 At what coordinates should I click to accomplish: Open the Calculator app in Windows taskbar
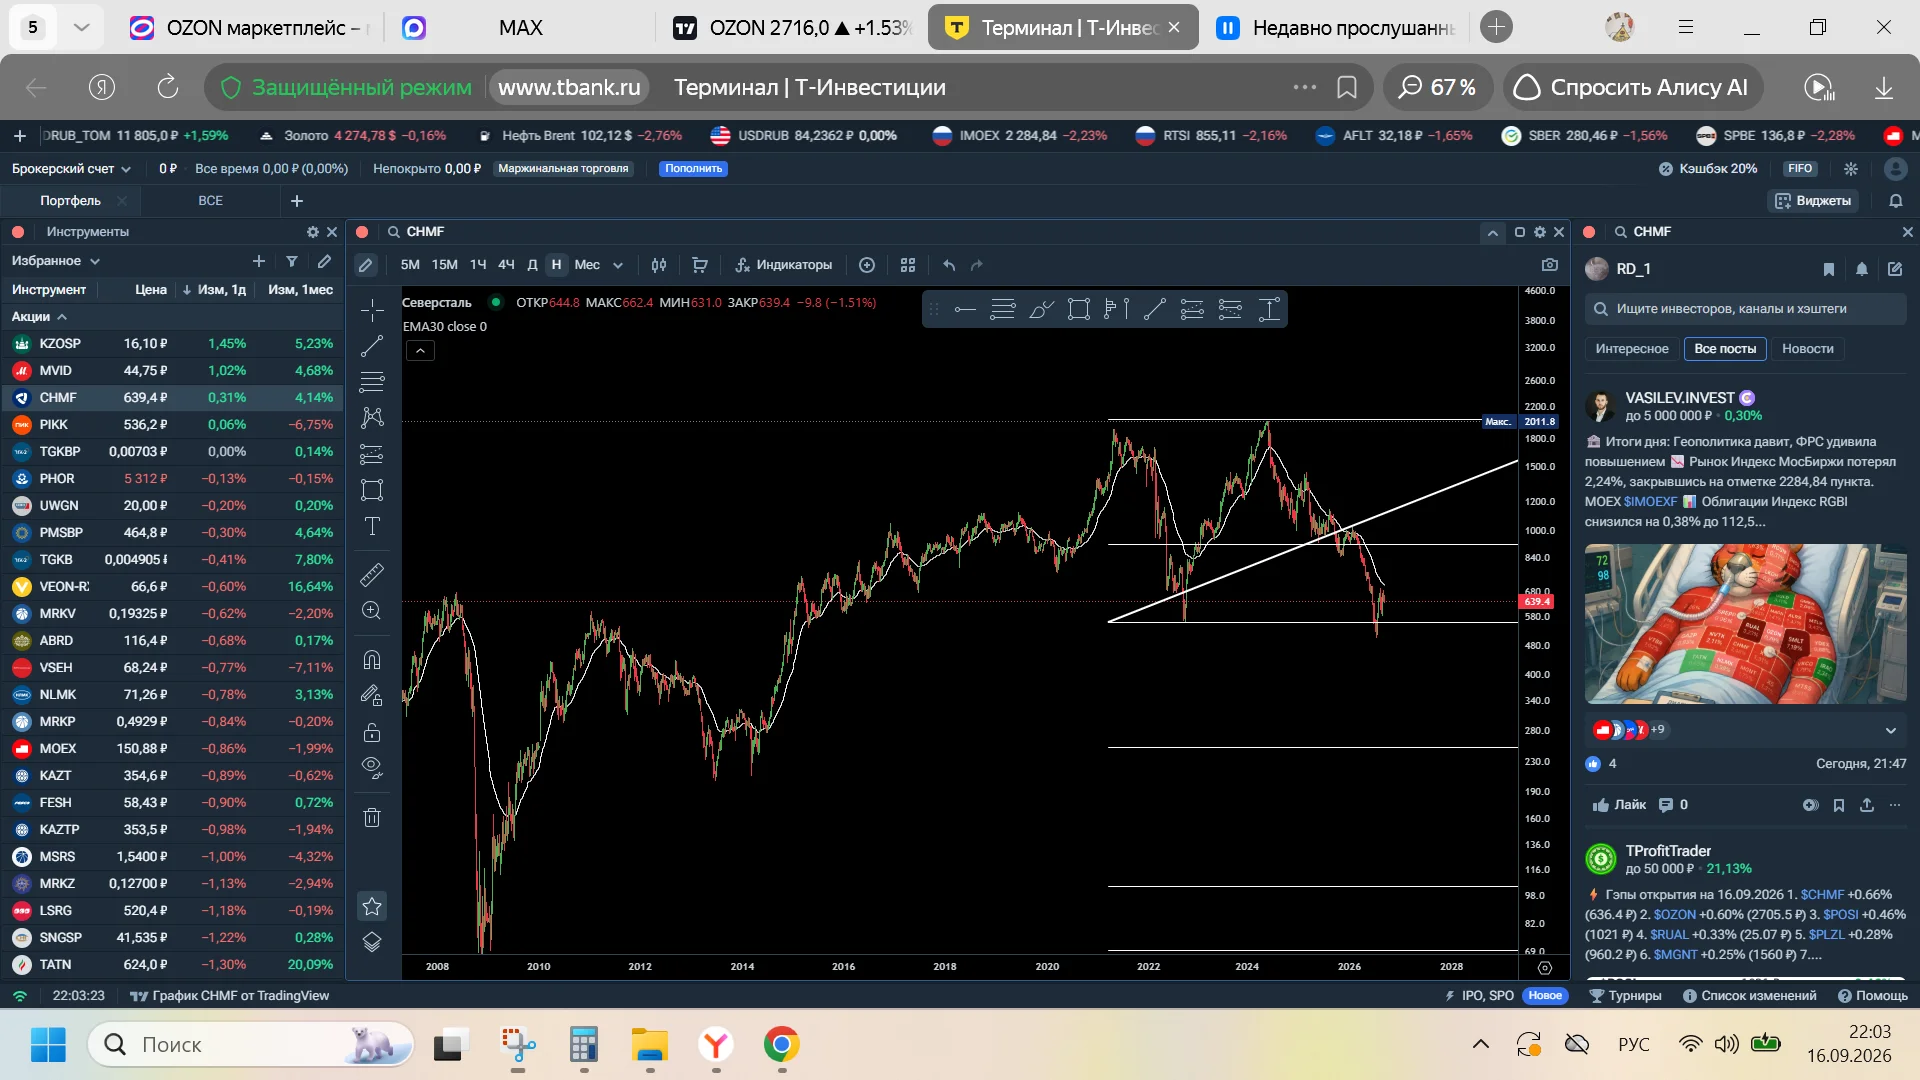click(583, 1045)
